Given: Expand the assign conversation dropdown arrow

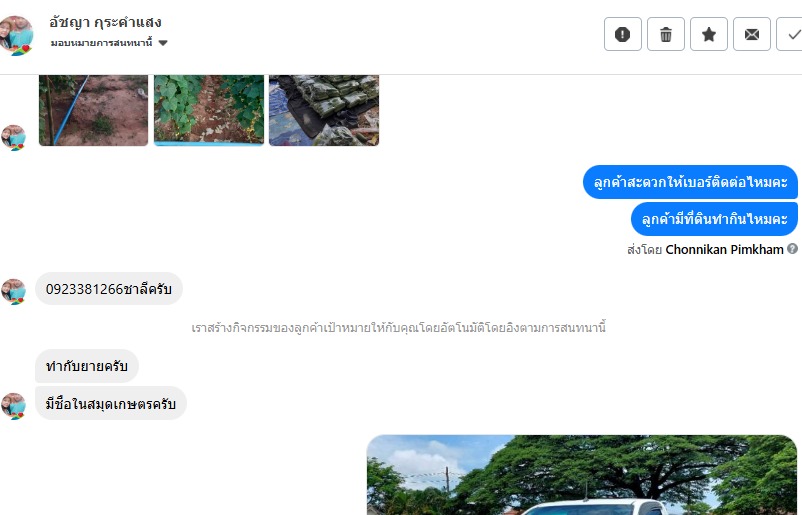Looking at the screenshot, I should [163, 43].
